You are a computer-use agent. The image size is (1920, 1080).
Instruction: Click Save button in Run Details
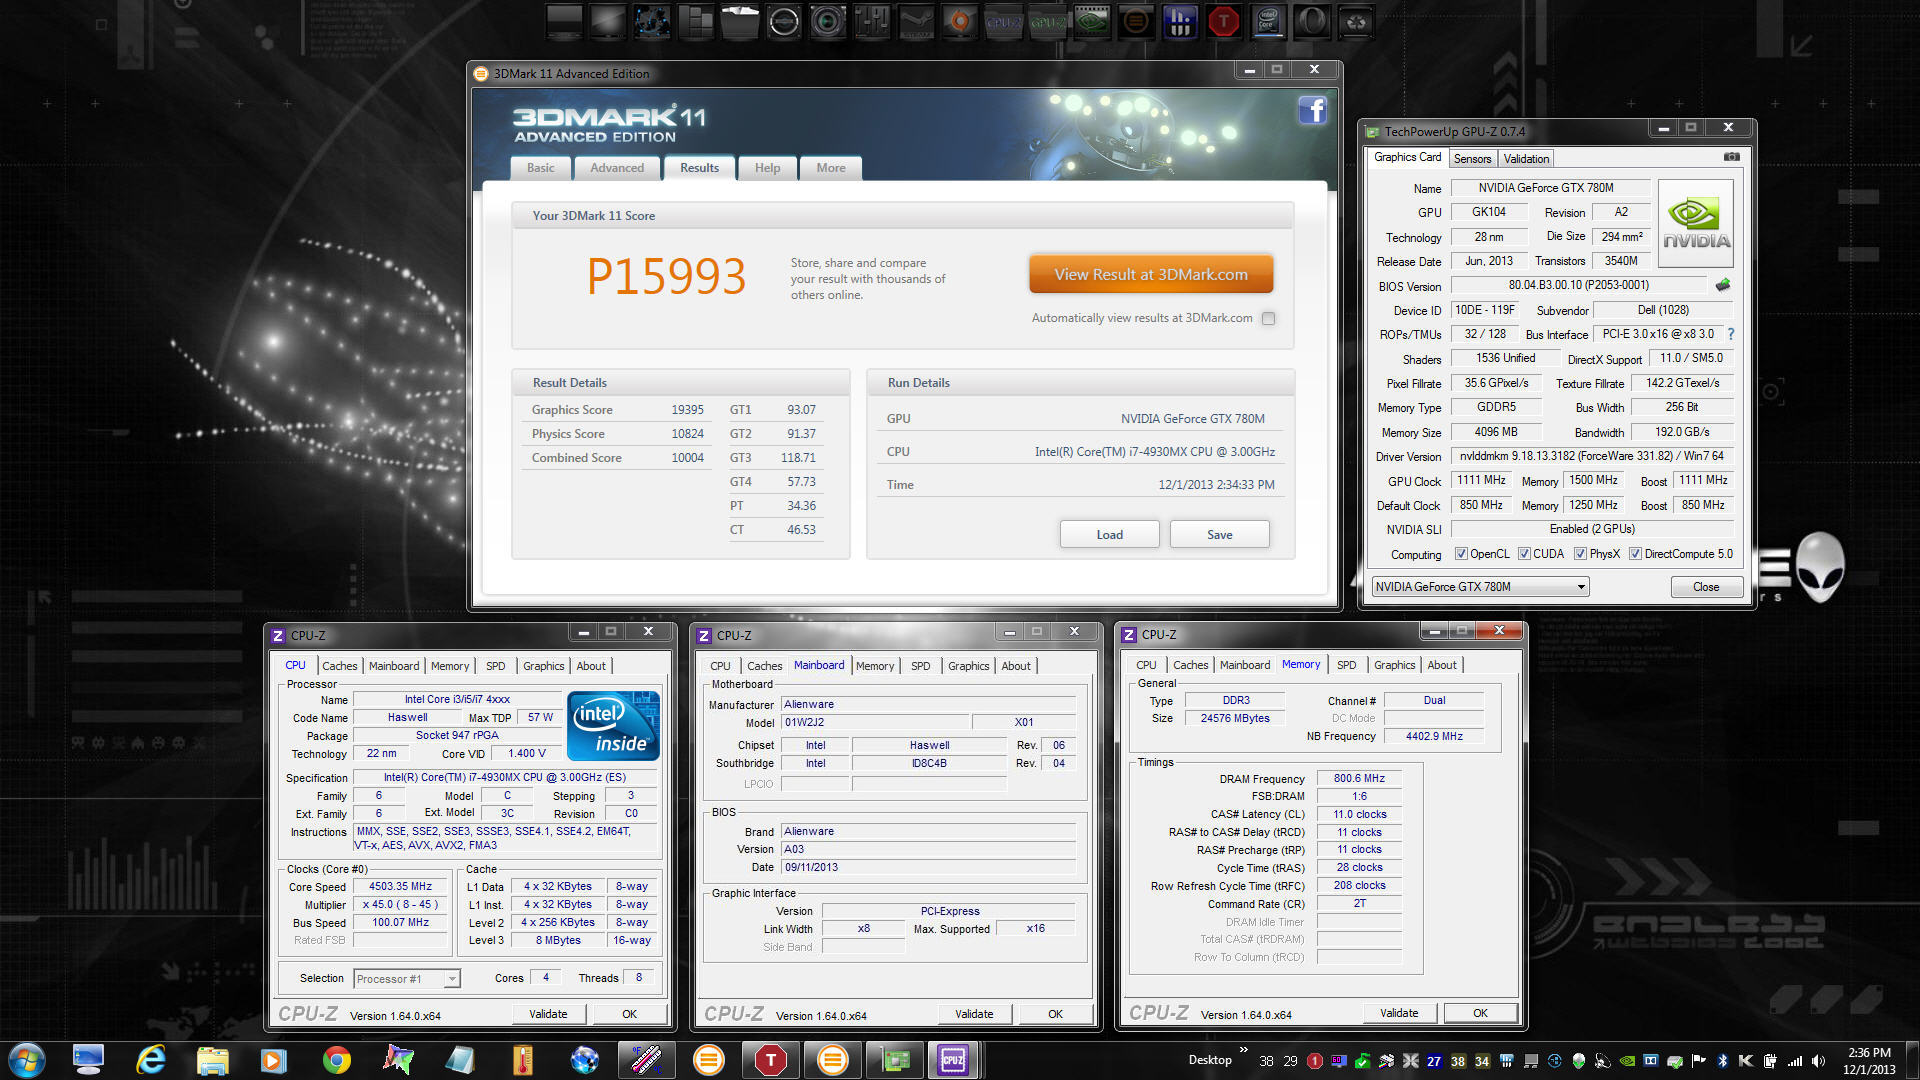pyautogui.click(x=1219, y=535)
